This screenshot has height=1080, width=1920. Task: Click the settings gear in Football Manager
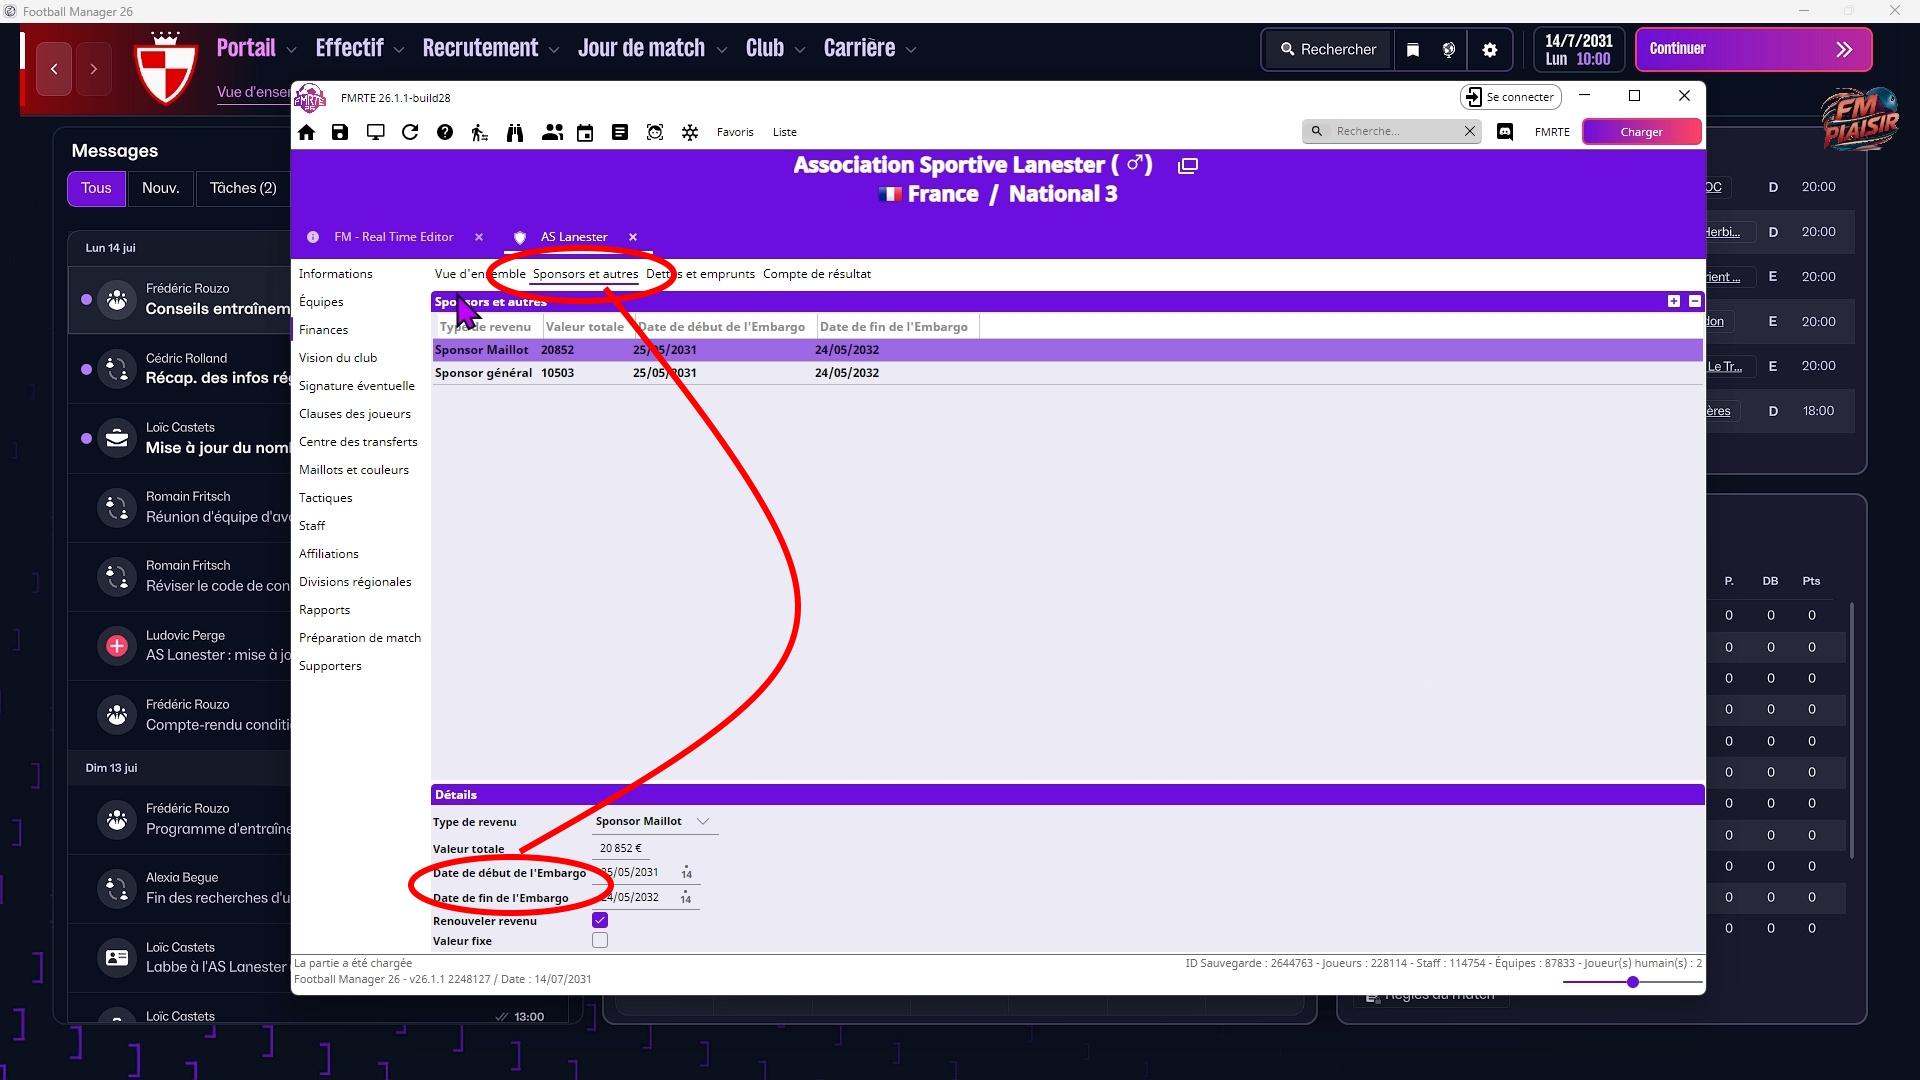[x=1490, y=50]
